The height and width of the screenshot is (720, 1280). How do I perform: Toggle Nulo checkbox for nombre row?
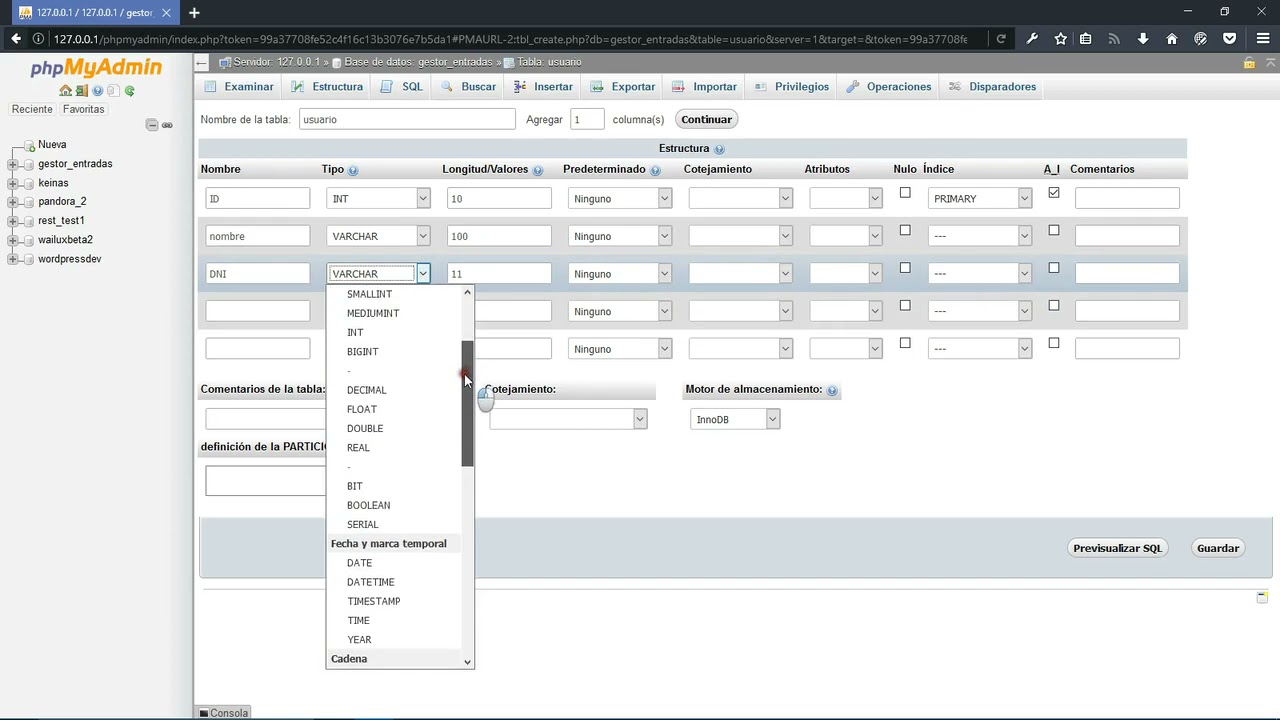point(905,230)
